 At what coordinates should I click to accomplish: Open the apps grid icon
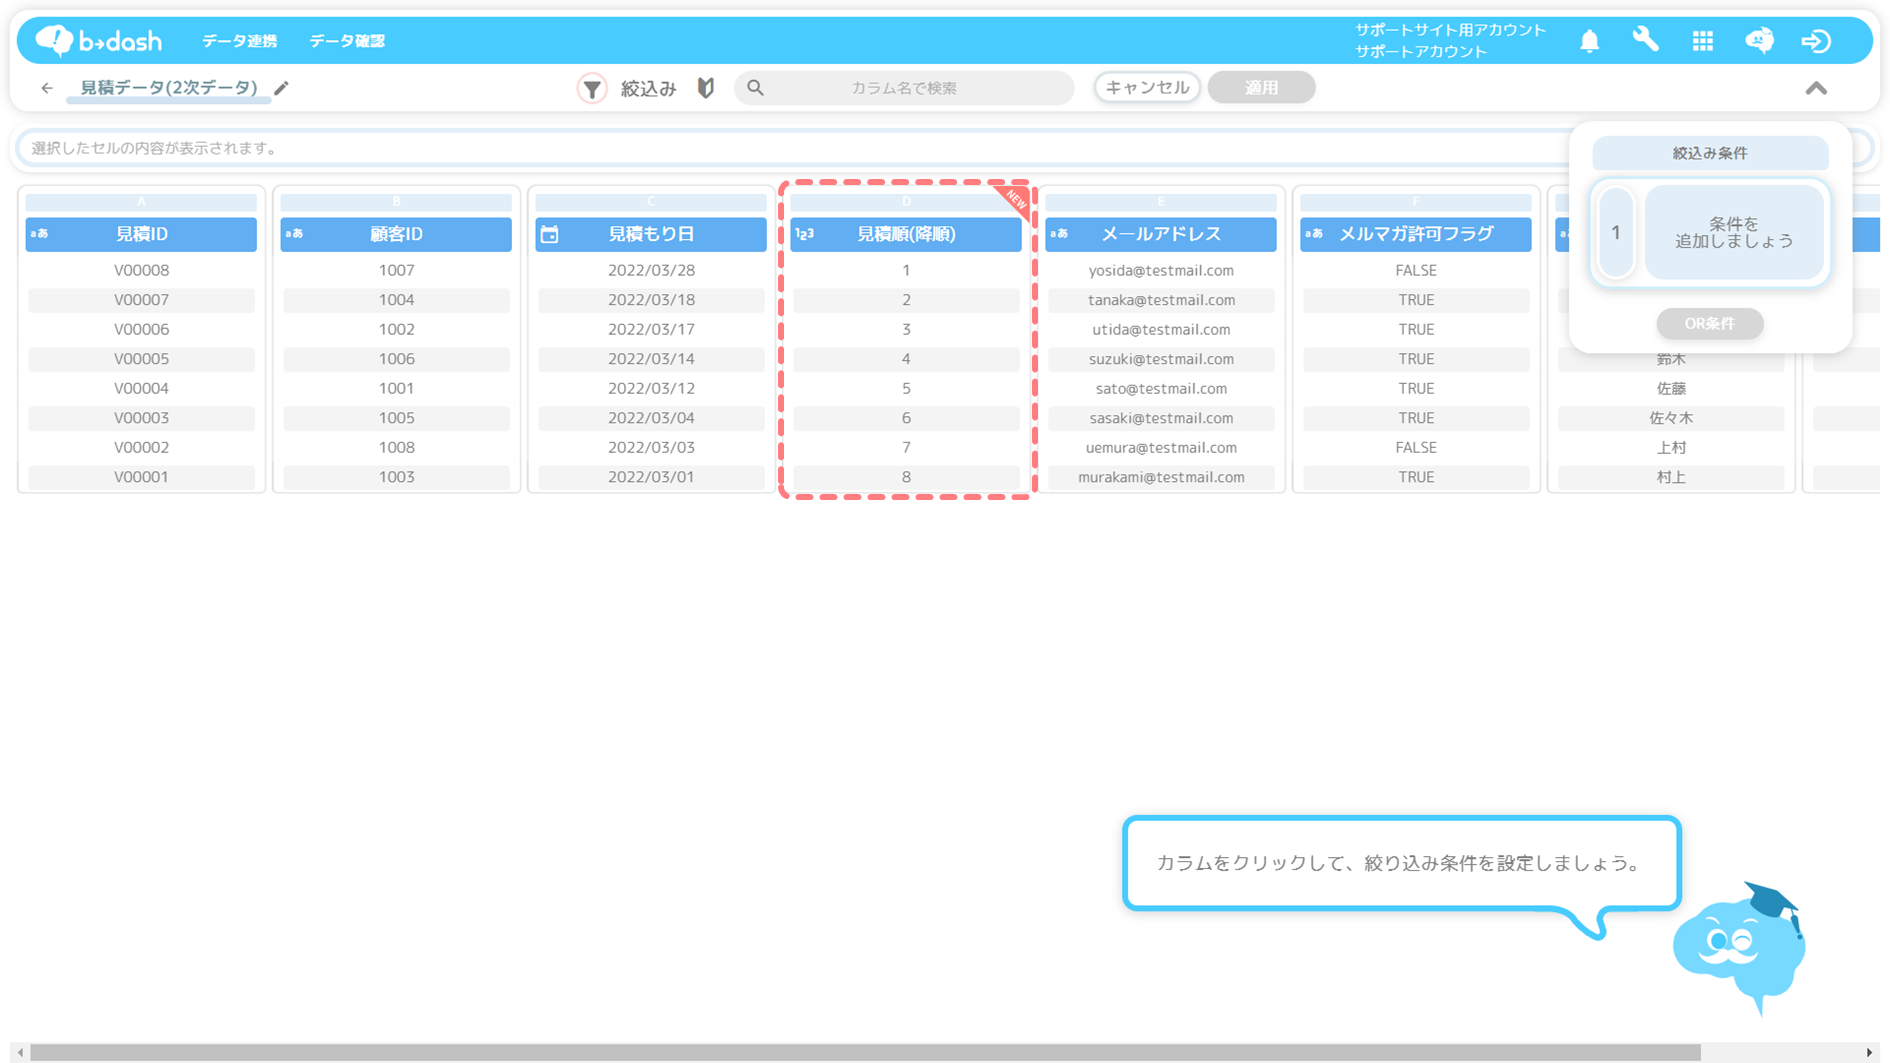(x=1702, y=41)
